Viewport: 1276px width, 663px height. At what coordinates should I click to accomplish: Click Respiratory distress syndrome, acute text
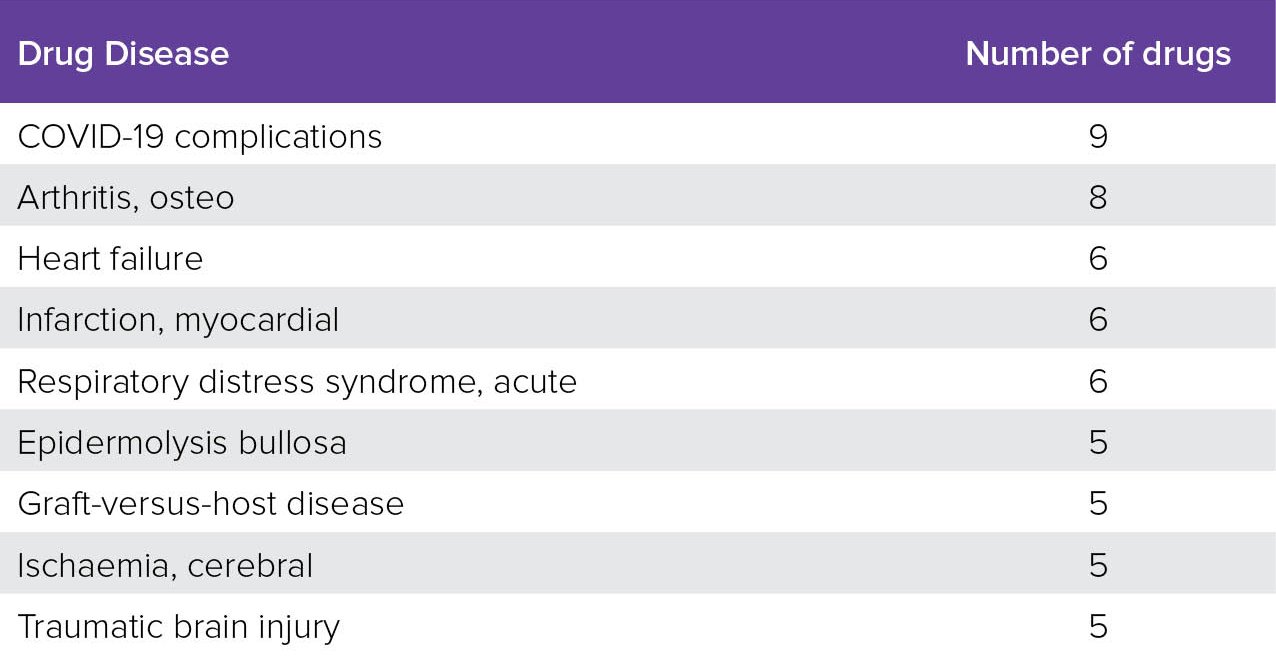[297, 382]
